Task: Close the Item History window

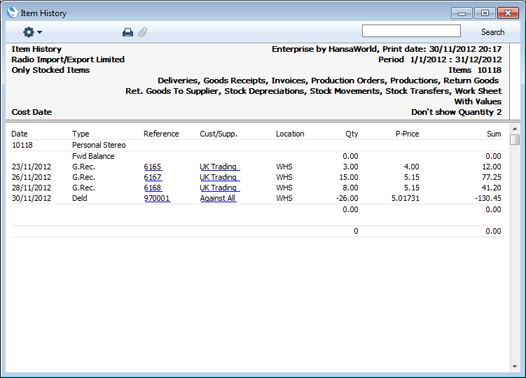Action: (508, 13)
